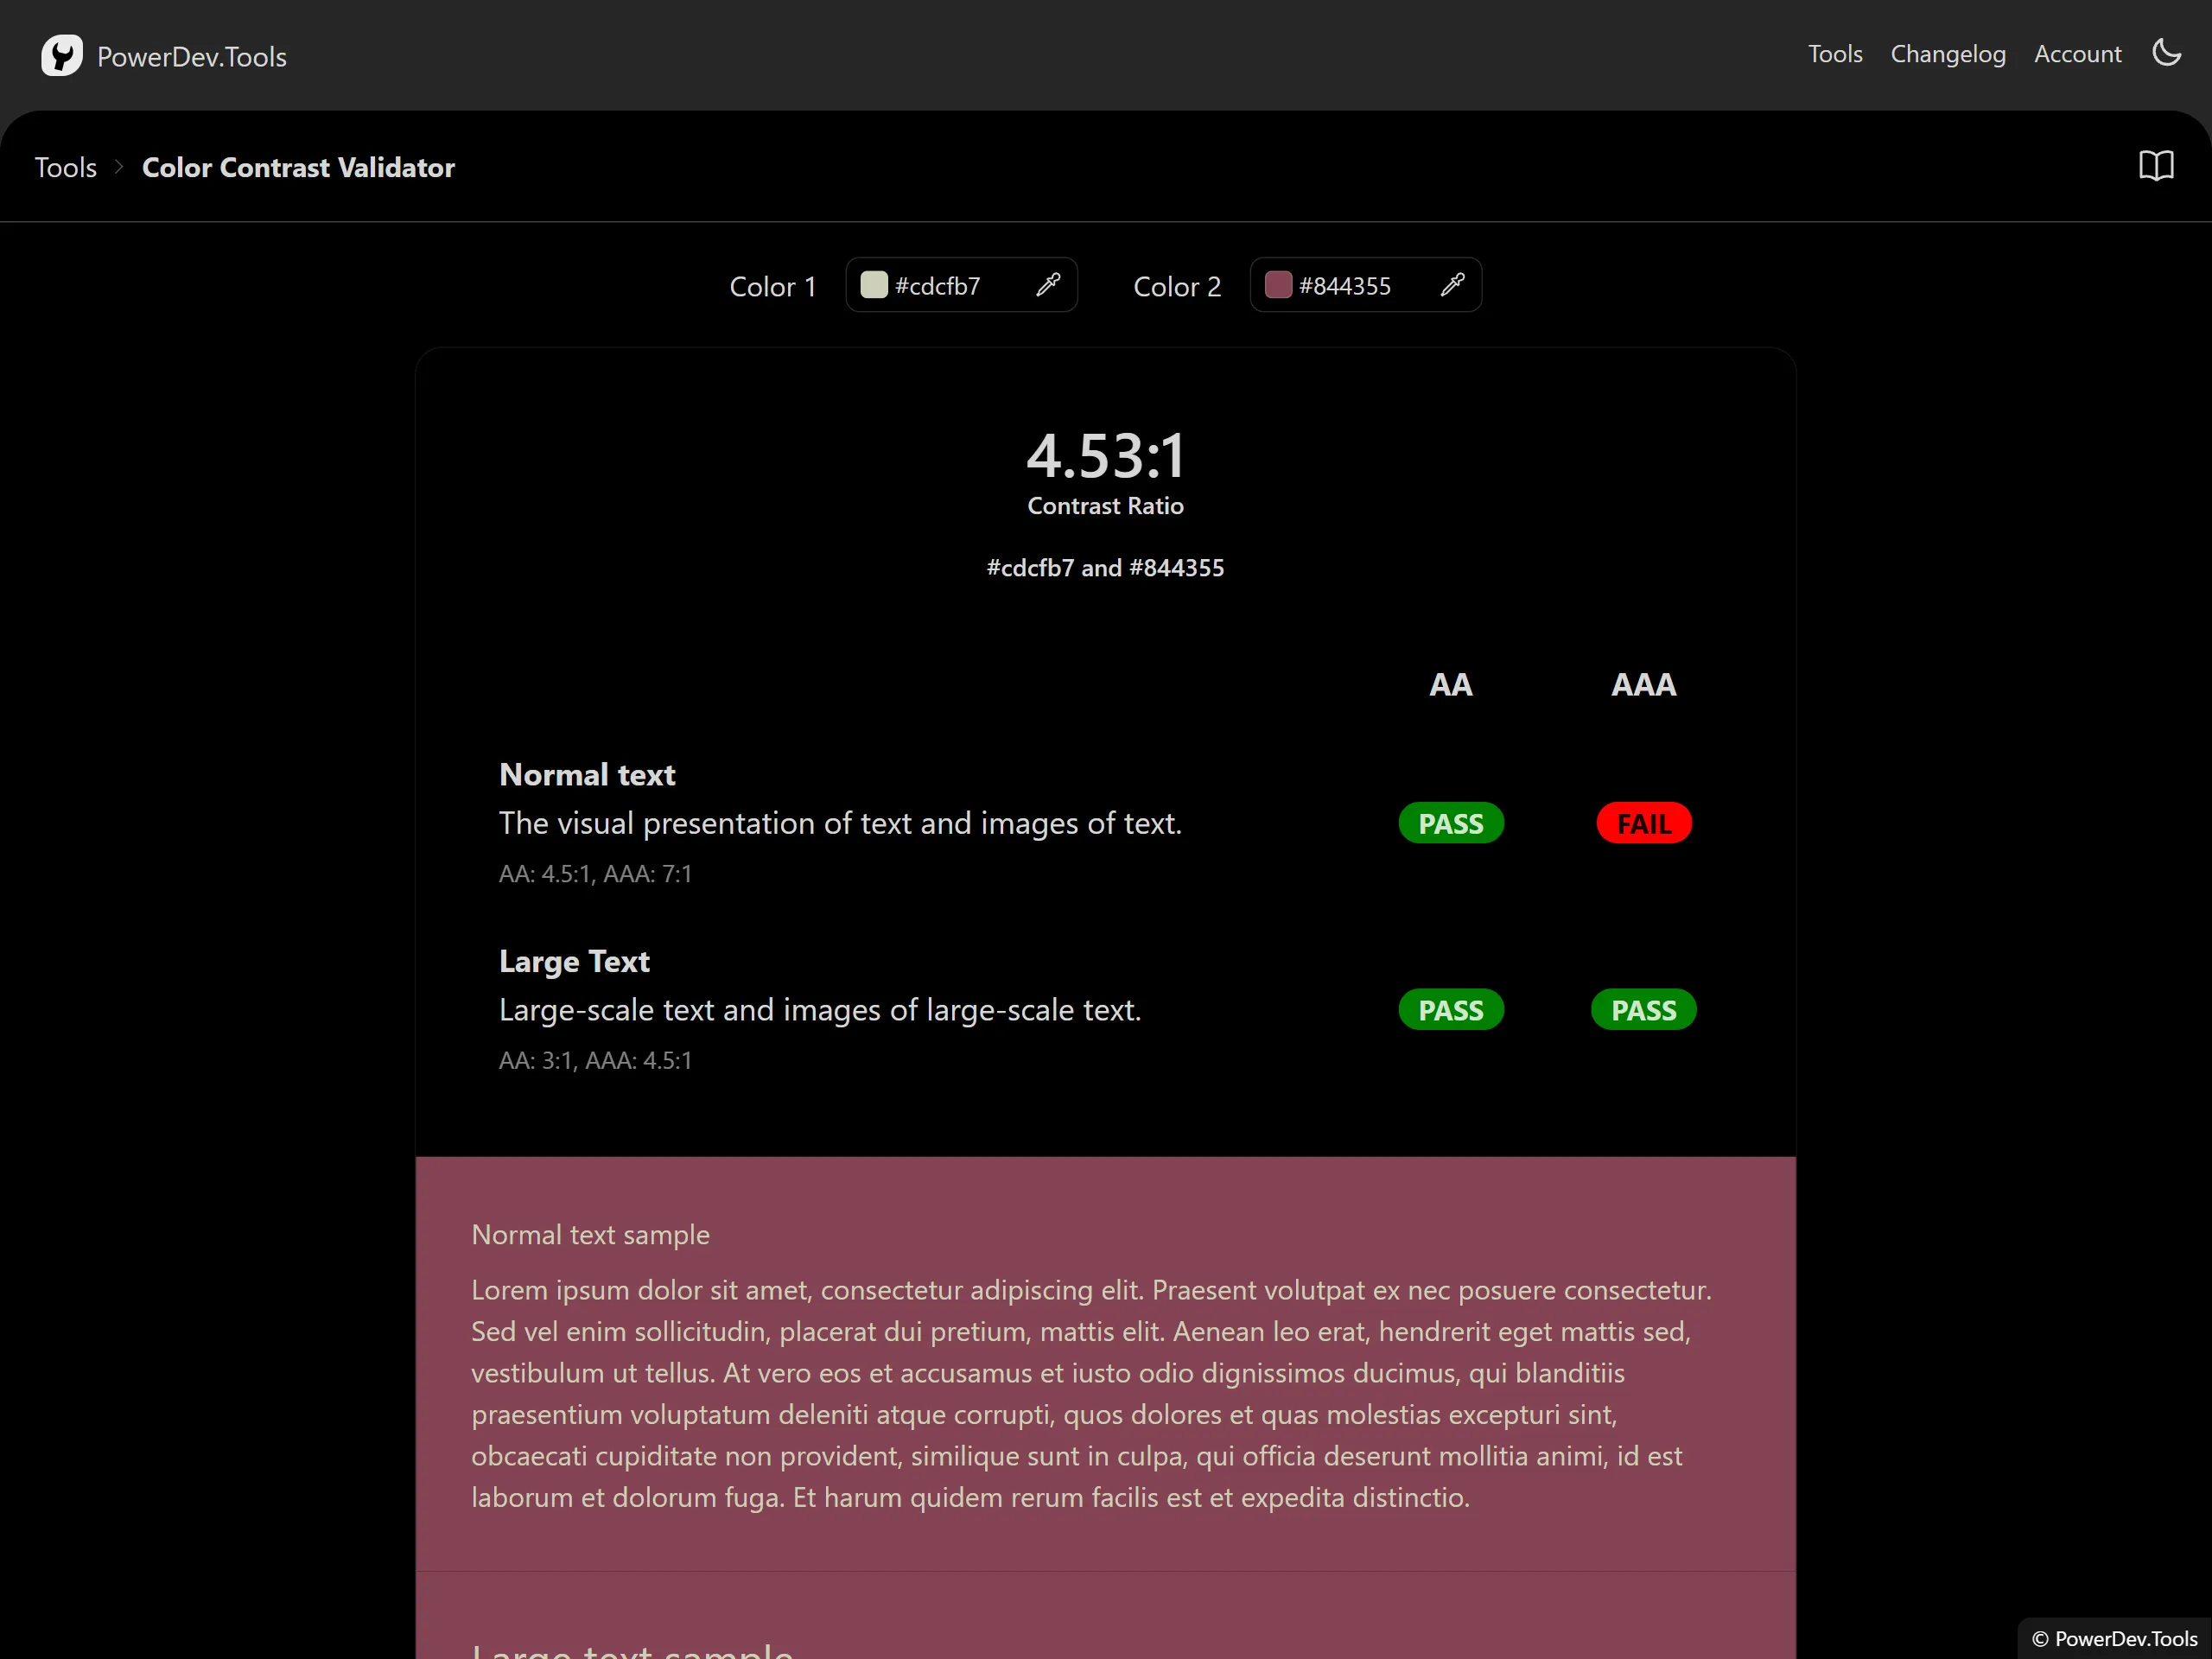Open the Tools menu in the header
Image resolution: width=2212 pixels, height=1659 pixels.
click(x=1835, y=54)
